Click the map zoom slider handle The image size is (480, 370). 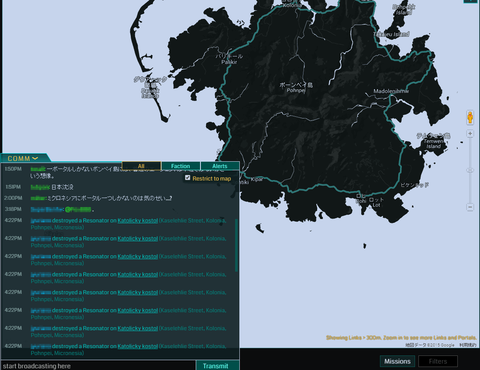pos(470,170)
